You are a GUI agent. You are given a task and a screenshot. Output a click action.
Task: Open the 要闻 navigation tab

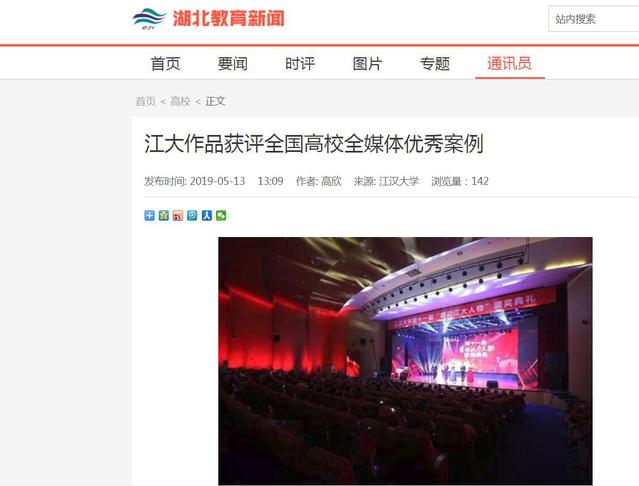(232, 64)
